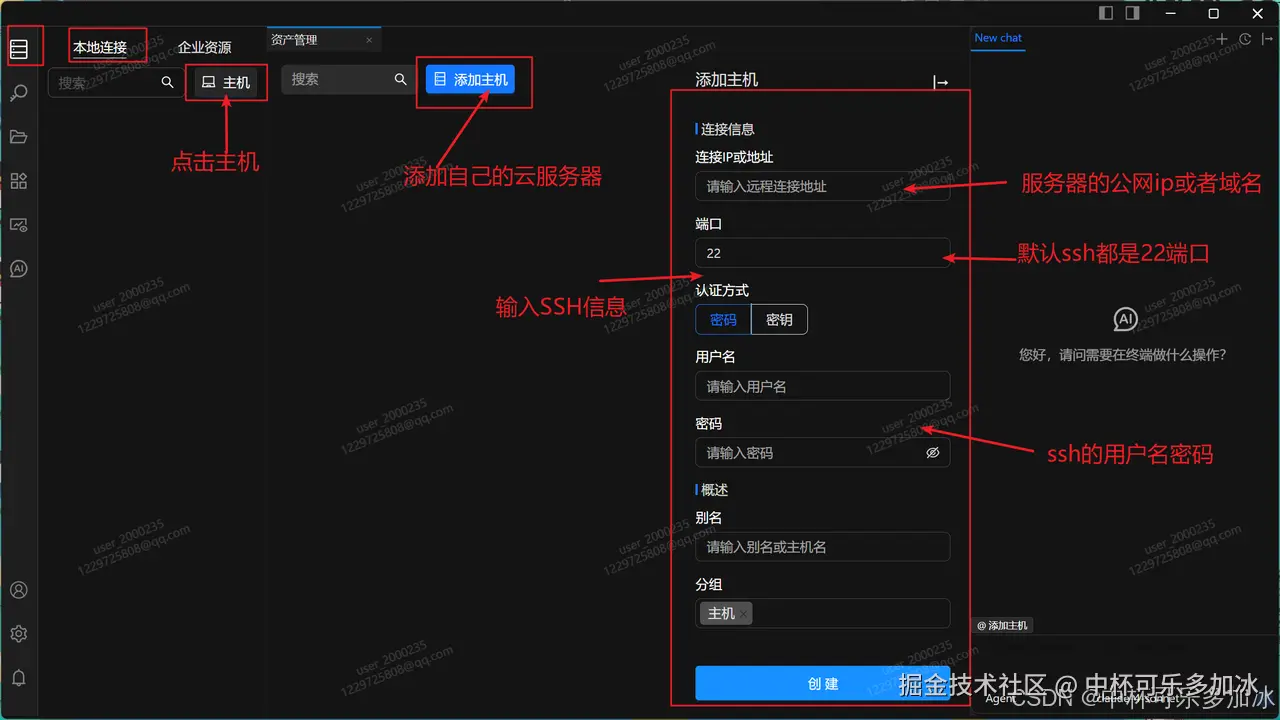1280x720 pixels.
Task: Collapse the 添加主机 panel via the arrow
Action: point(940,82)
